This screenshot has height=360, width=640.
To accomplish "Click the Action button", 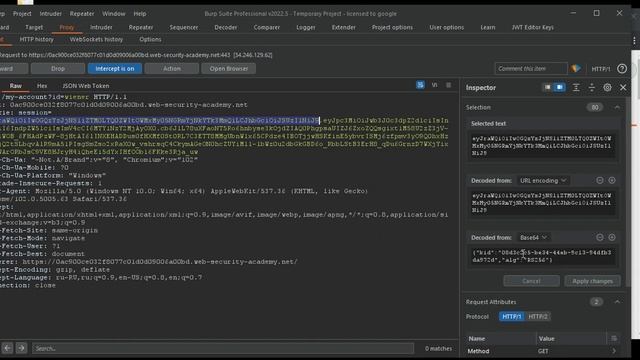I will click(172, 69).
